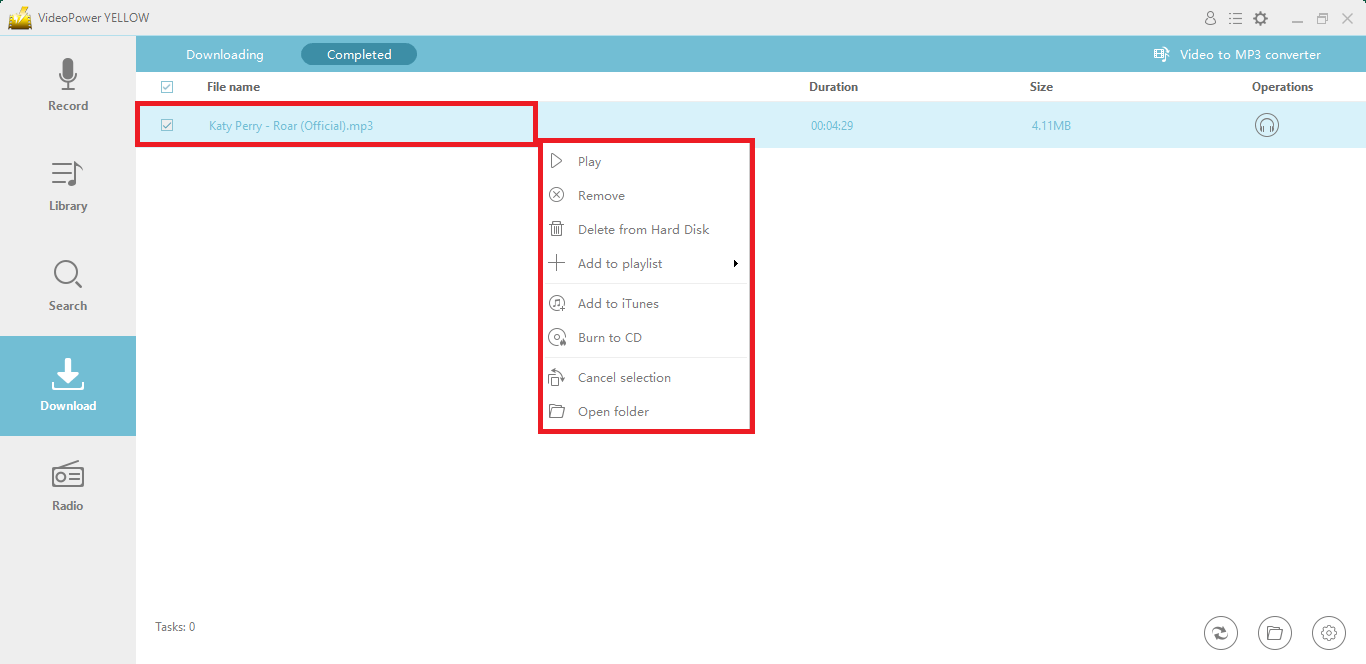Click the headphones icon in the Operations column
This screenshot has height=664, width=1366.
point(1267,125)
